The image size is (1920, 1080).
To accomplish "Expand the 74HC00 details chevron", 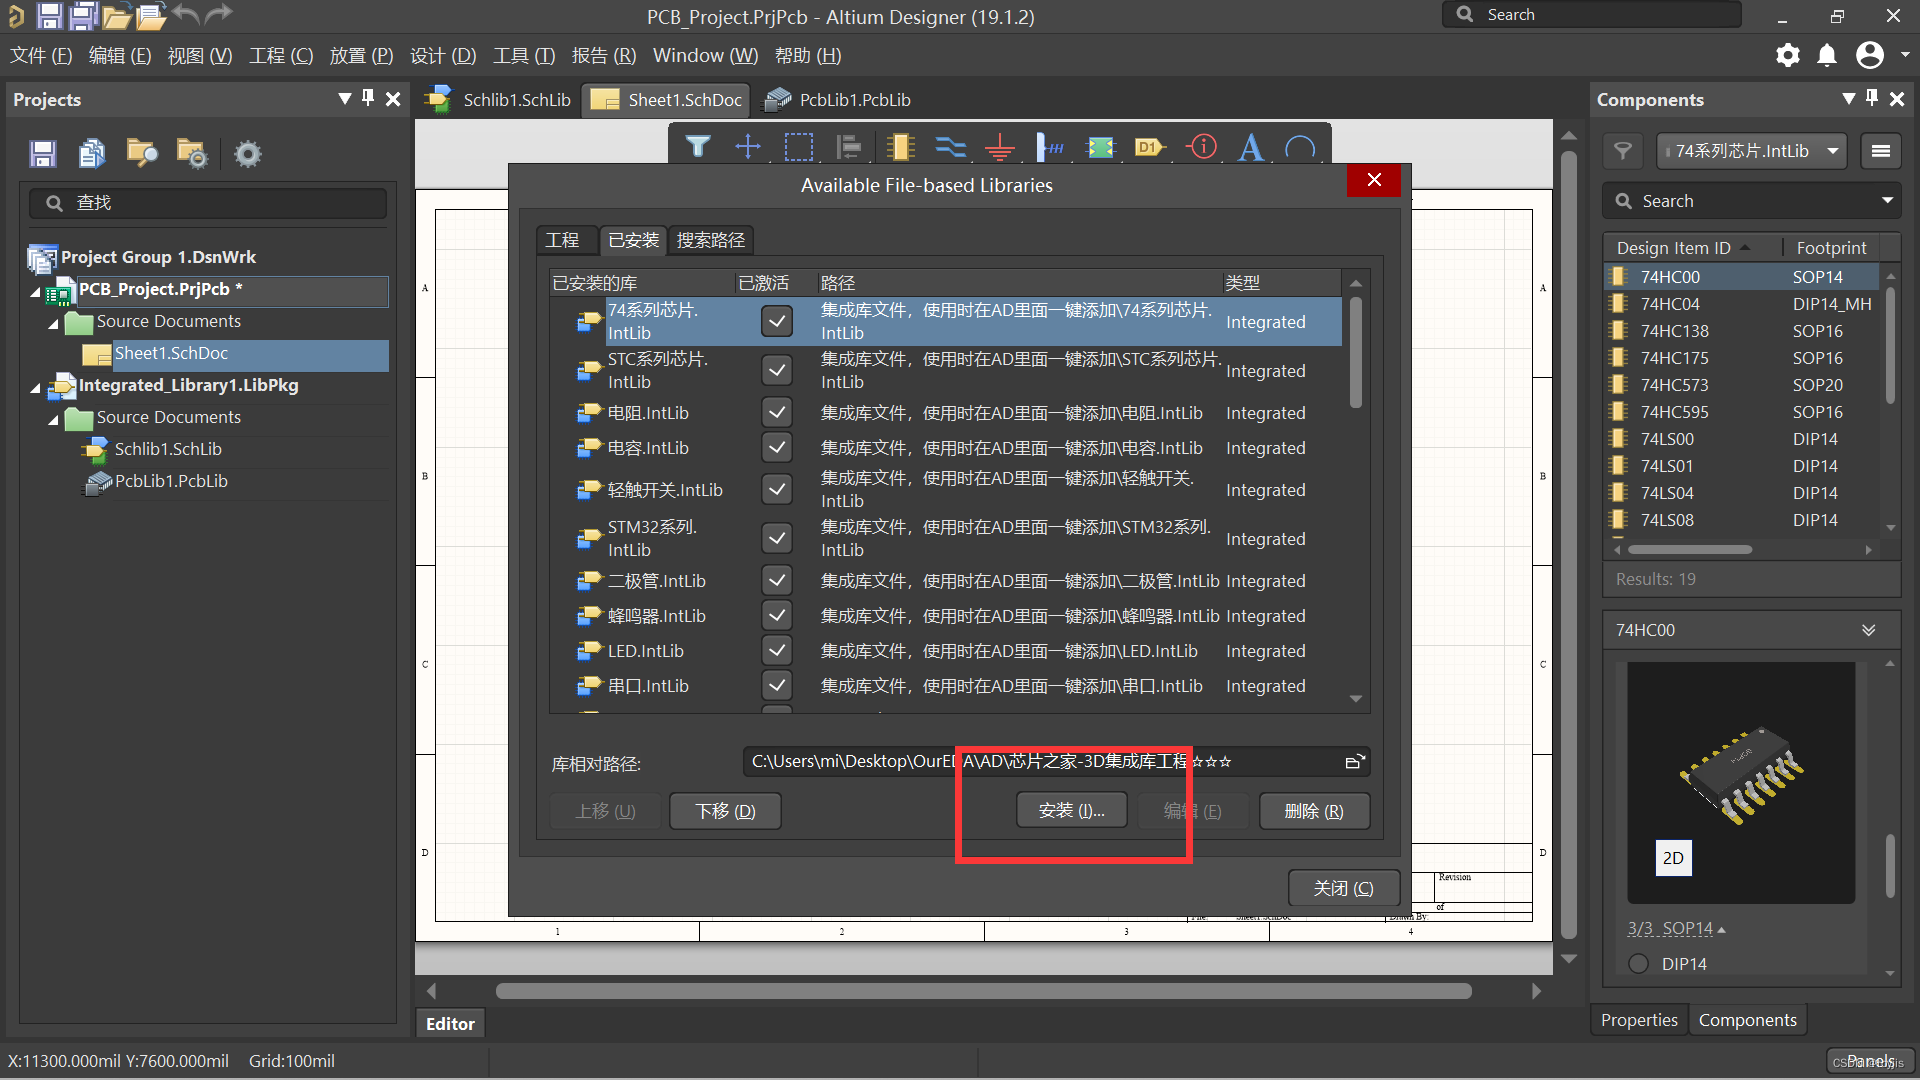I will click(1868, 630).
